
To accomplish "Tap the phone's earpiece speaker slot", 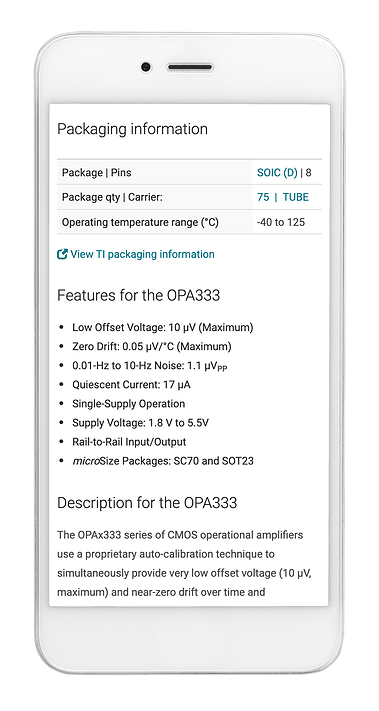I will pos(190,68).
